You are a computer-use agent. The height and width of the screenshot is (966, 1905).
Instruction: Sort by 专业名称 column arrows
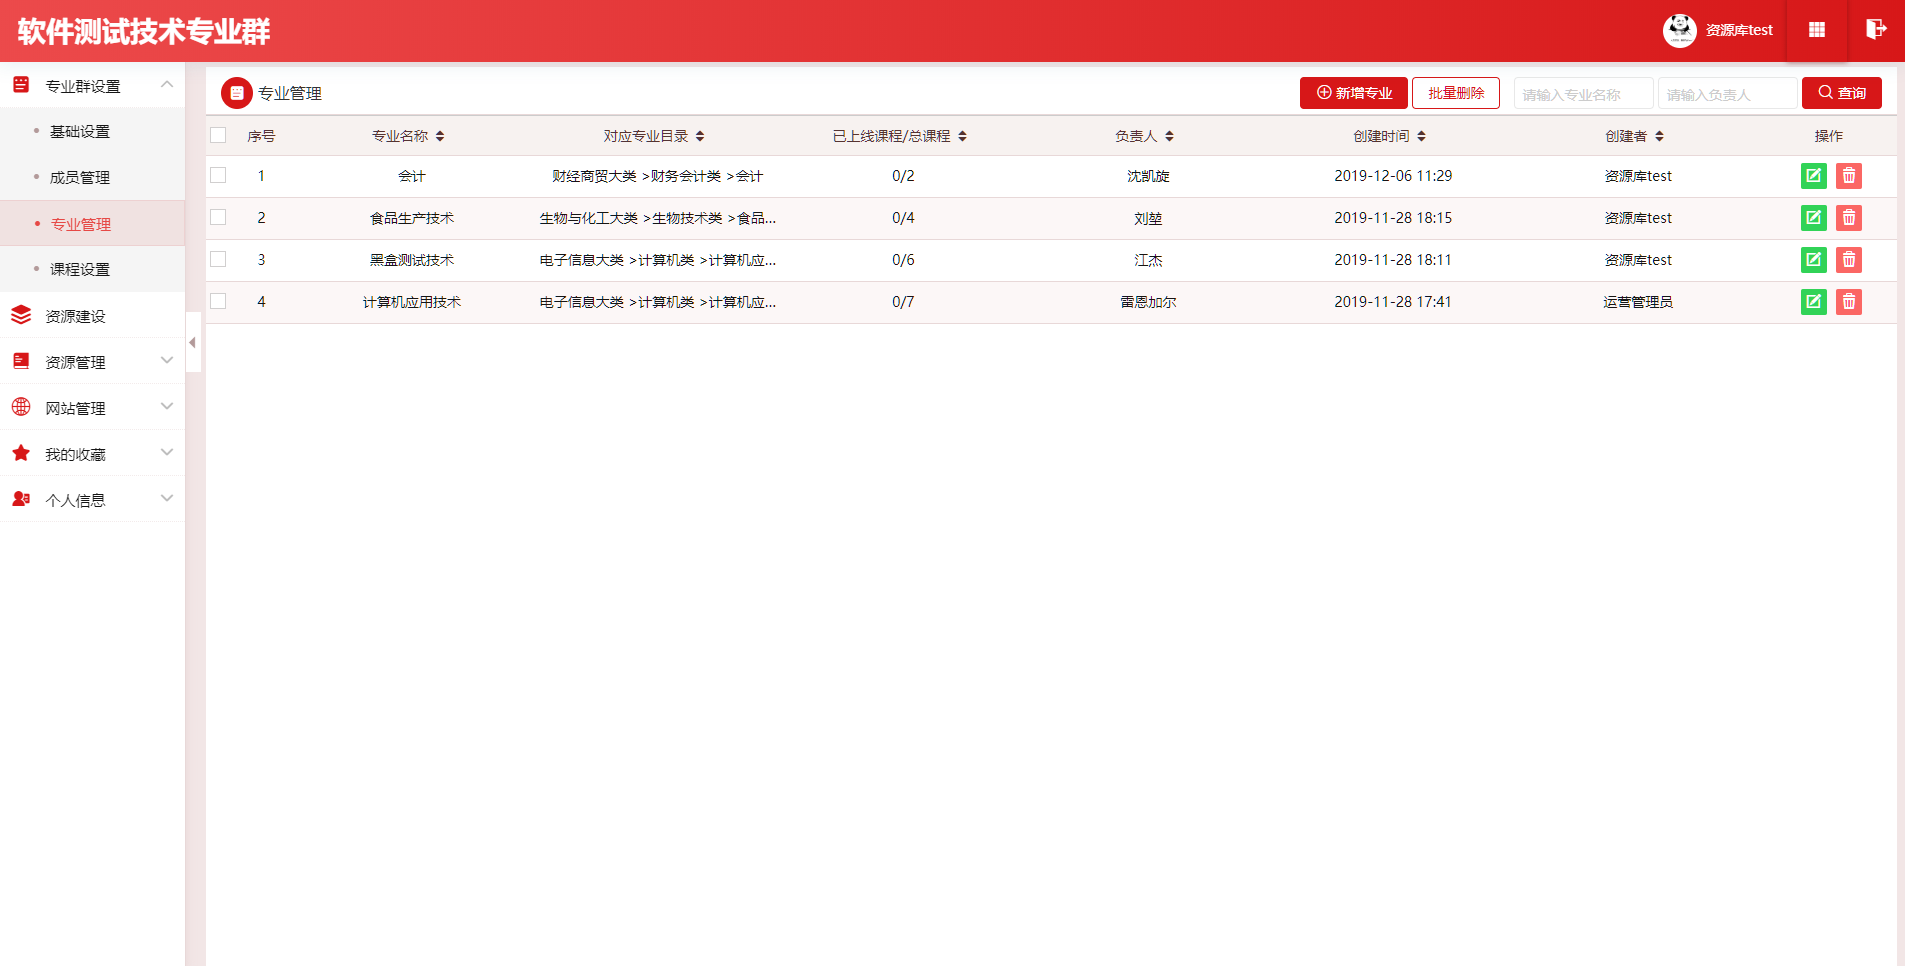click(440, 136)
